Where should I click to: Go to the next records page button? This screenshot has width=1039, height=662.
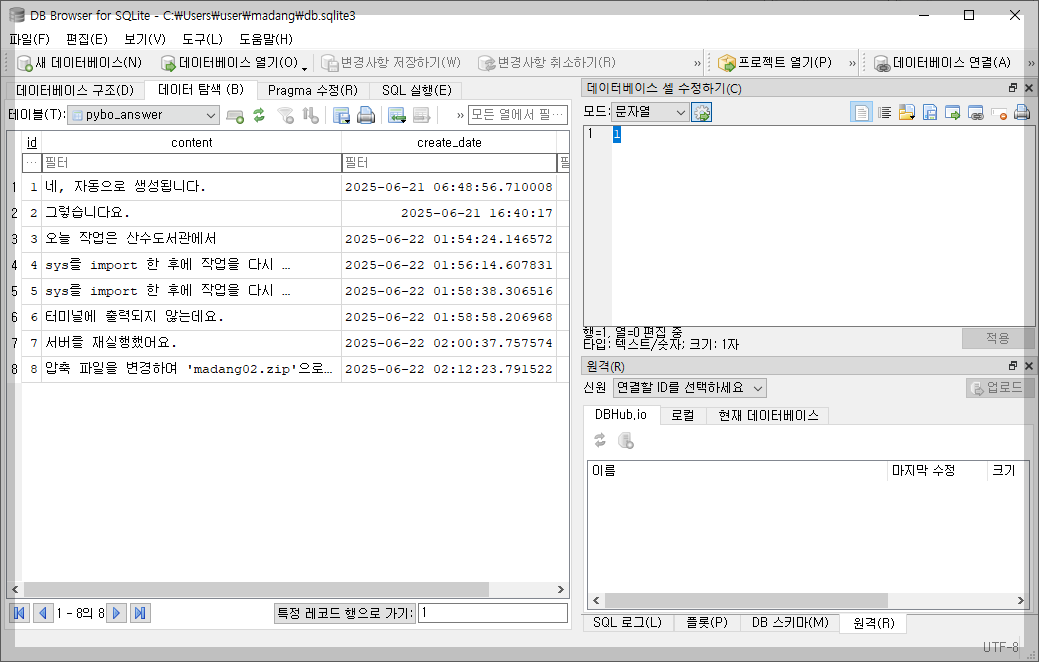[x=116, y=613]
